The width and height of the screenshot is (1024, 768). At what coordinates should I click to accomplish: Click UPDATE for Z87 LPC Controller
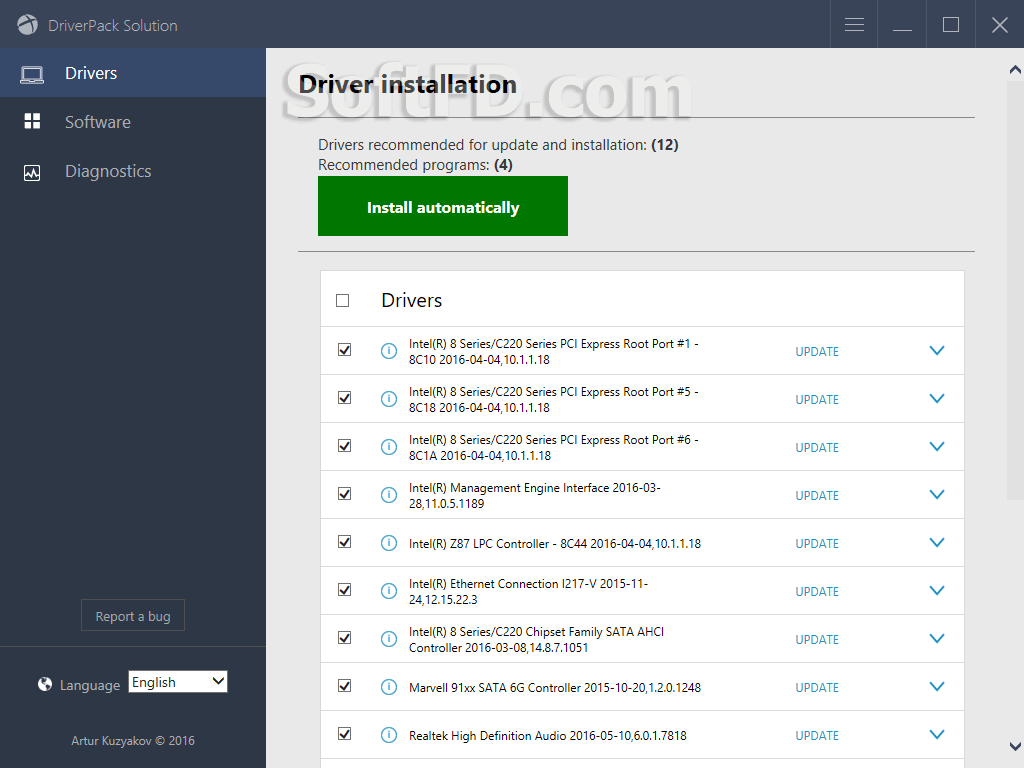(x=817, y=543)
